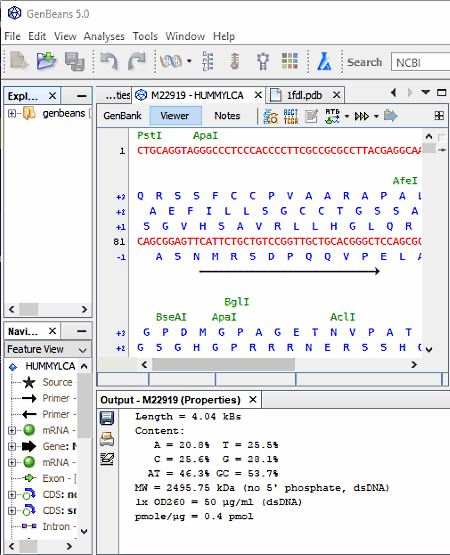Click the find features icon in viewer toolbar
This screenshot has width=450, height=555.
271,116
